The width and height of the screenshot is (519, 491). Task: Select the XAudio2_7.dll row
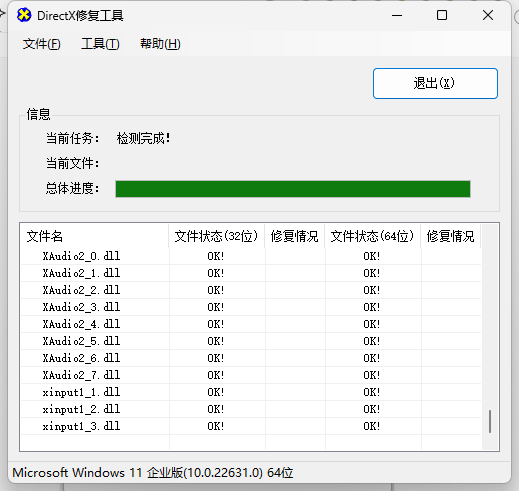pyautogui.click(x=251, y=375)
